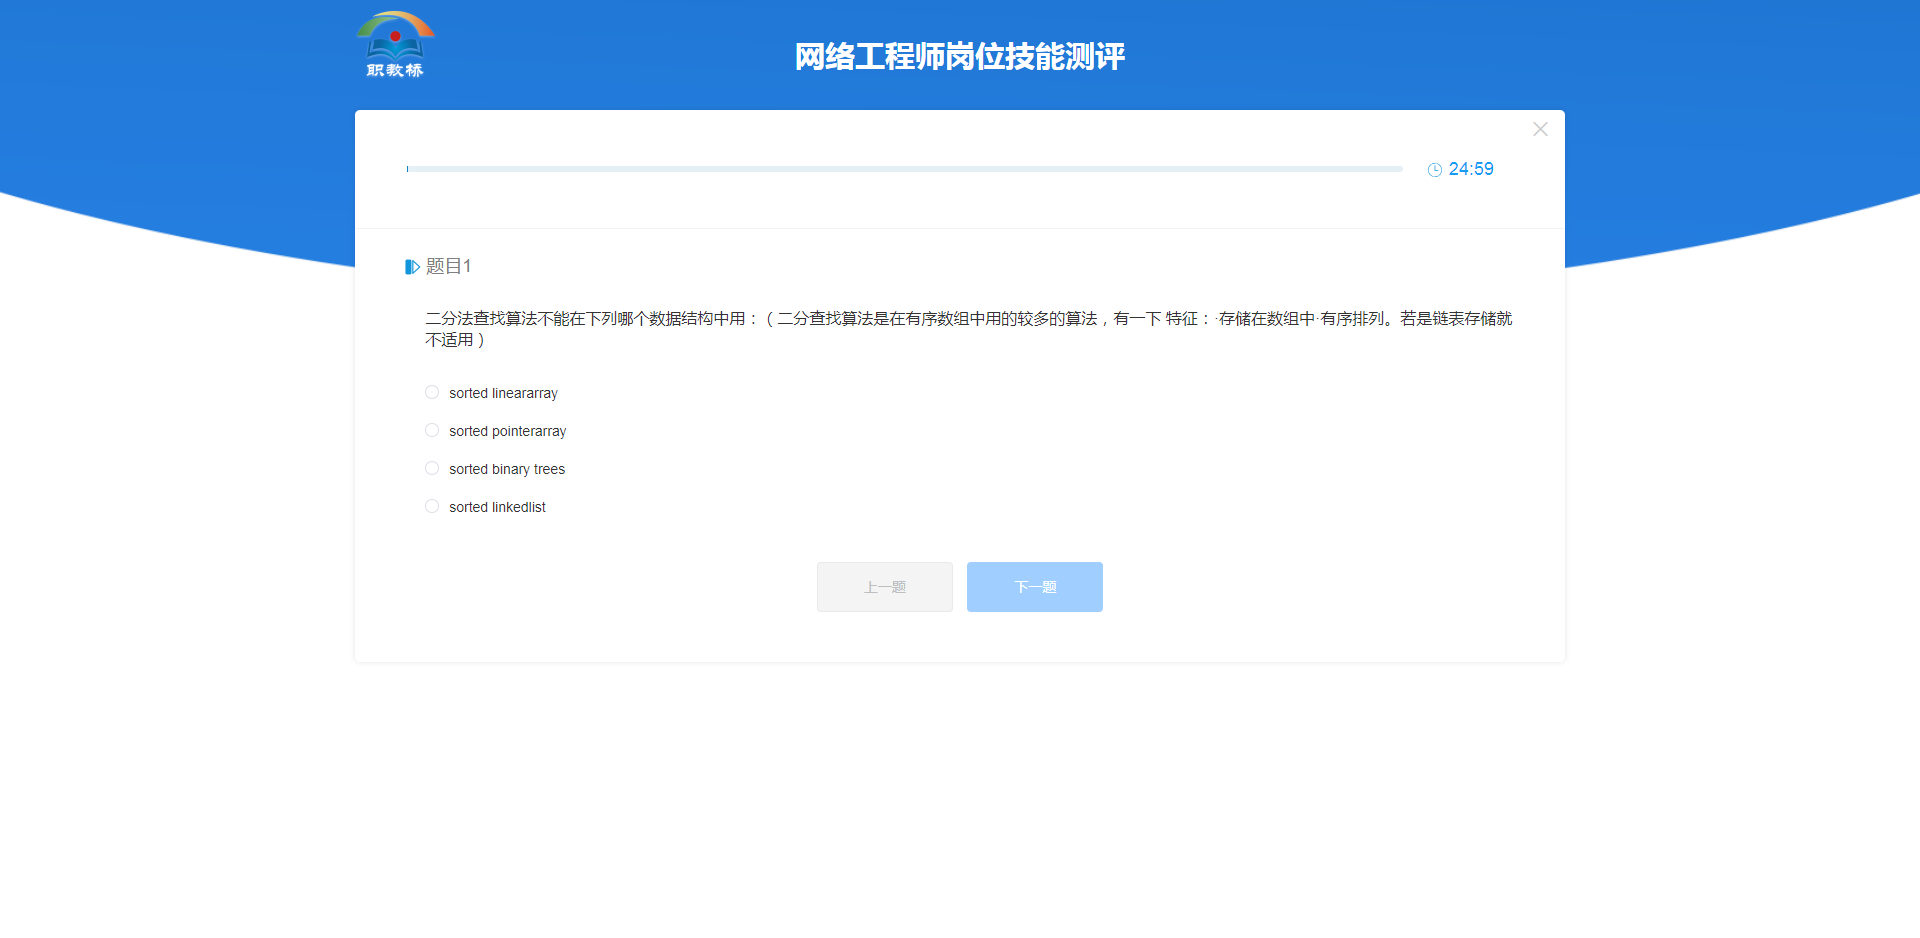Click the clock icon beside the timer
Screen dimensions: 1920x938
1434,170
